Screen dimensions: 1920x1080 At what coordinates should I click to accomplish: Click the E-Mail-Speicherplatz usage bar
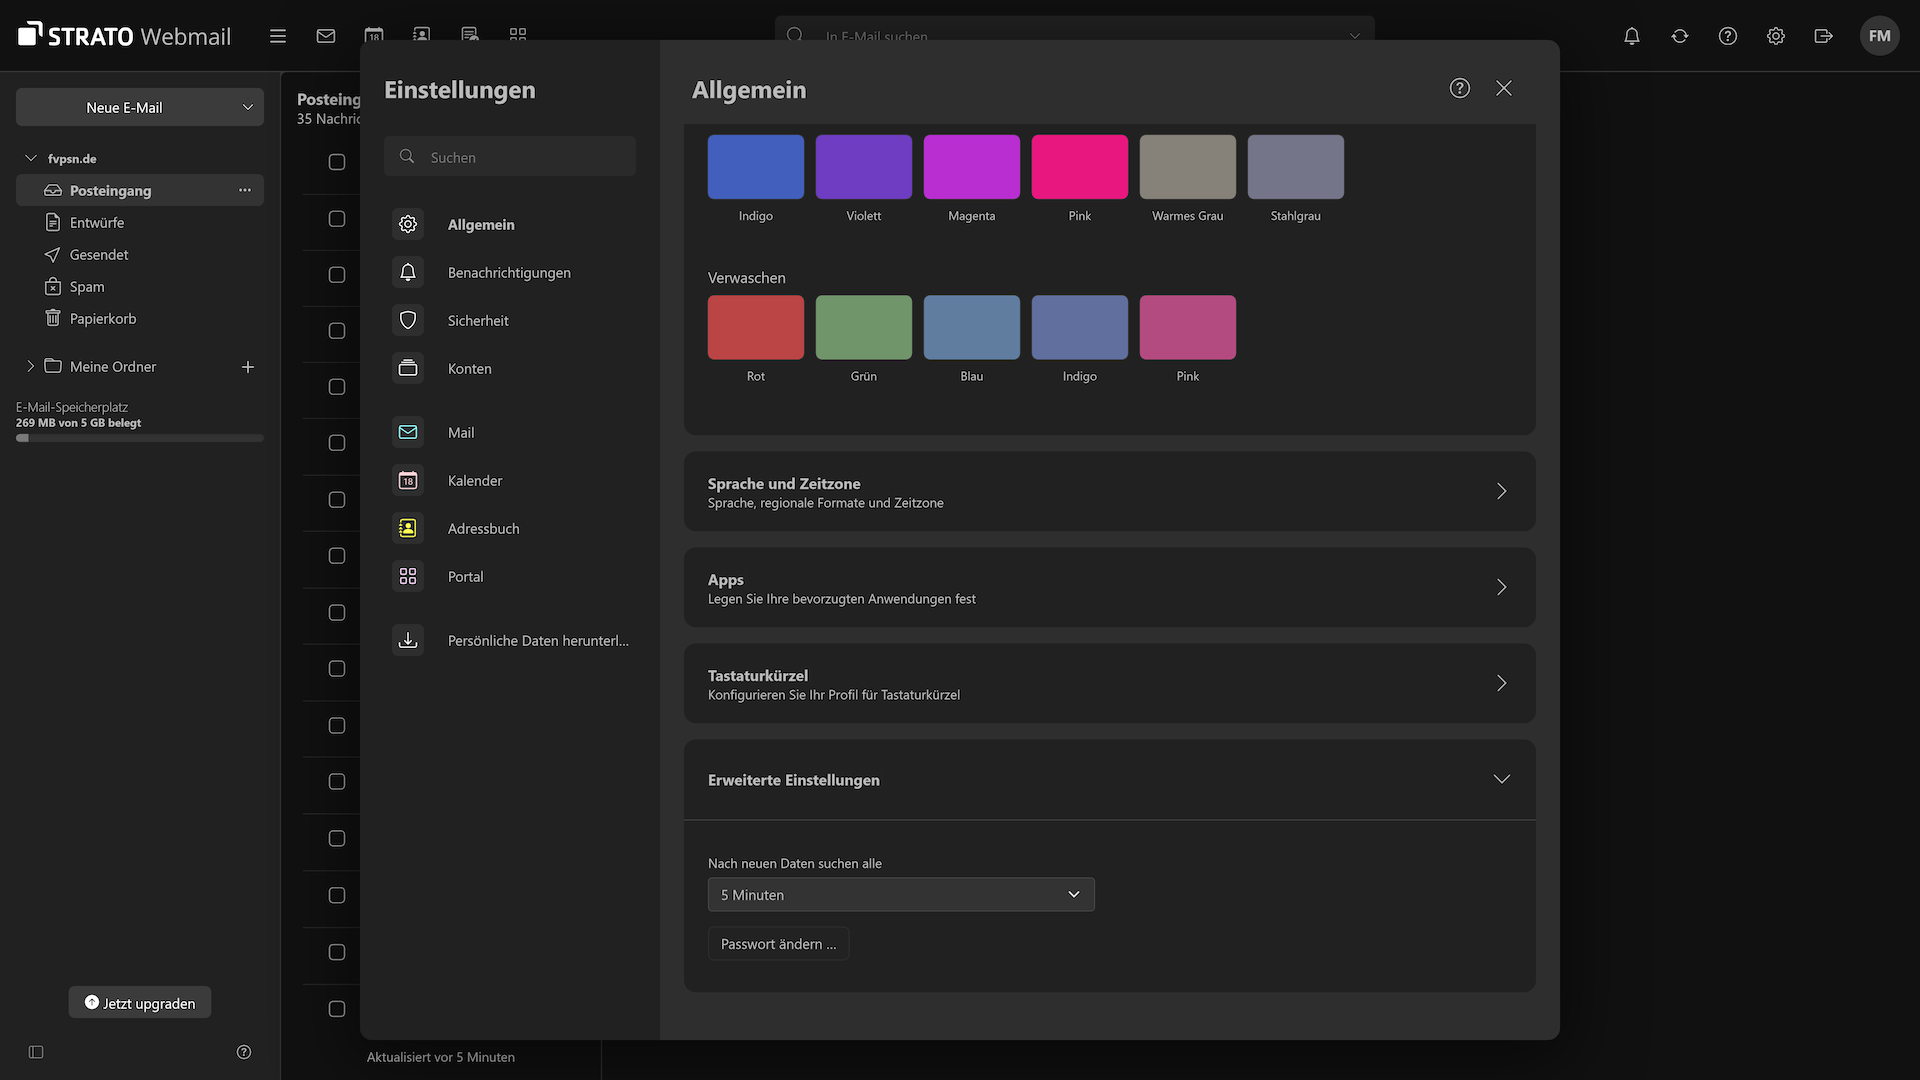click(140, 438)
